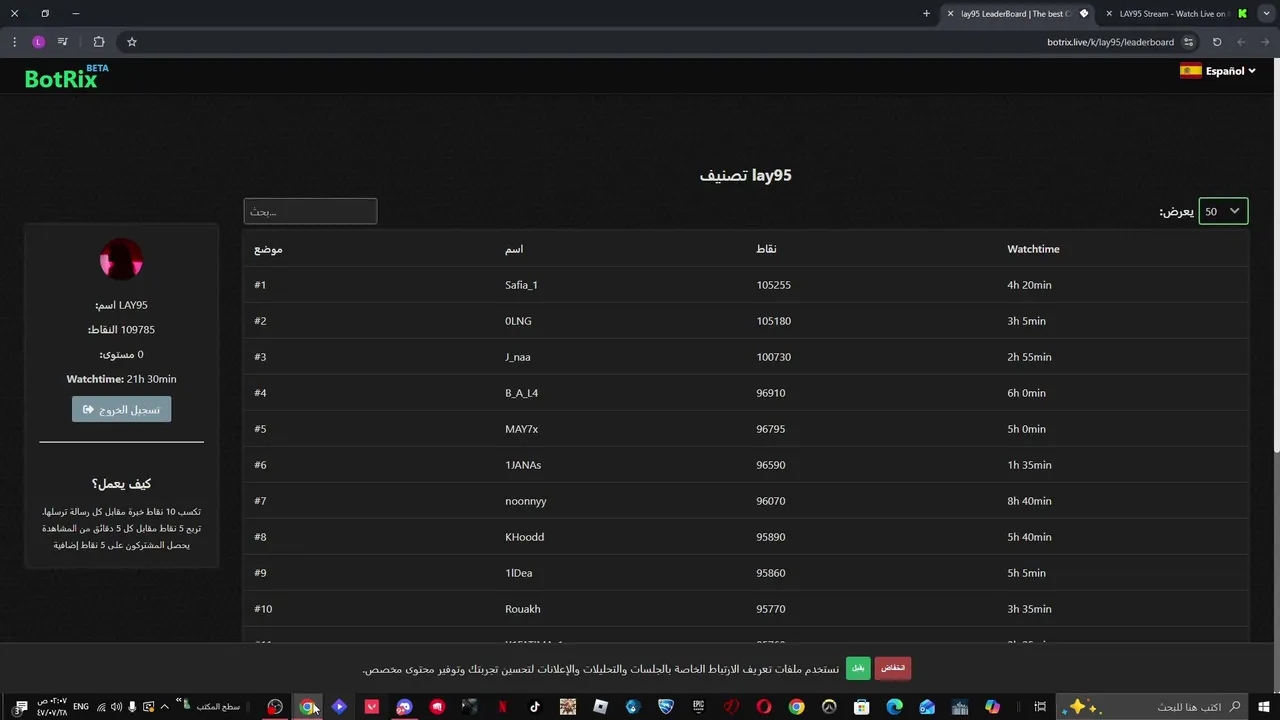Bookmark this page with the star icon

point(131,42)
